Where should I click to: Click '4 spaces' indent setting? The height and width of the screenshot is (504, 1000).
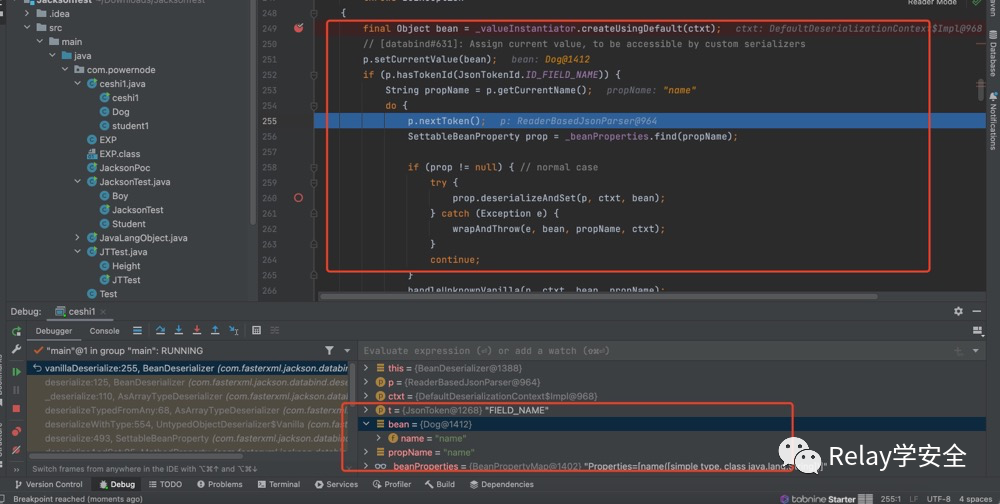click(x=975, y=499)
